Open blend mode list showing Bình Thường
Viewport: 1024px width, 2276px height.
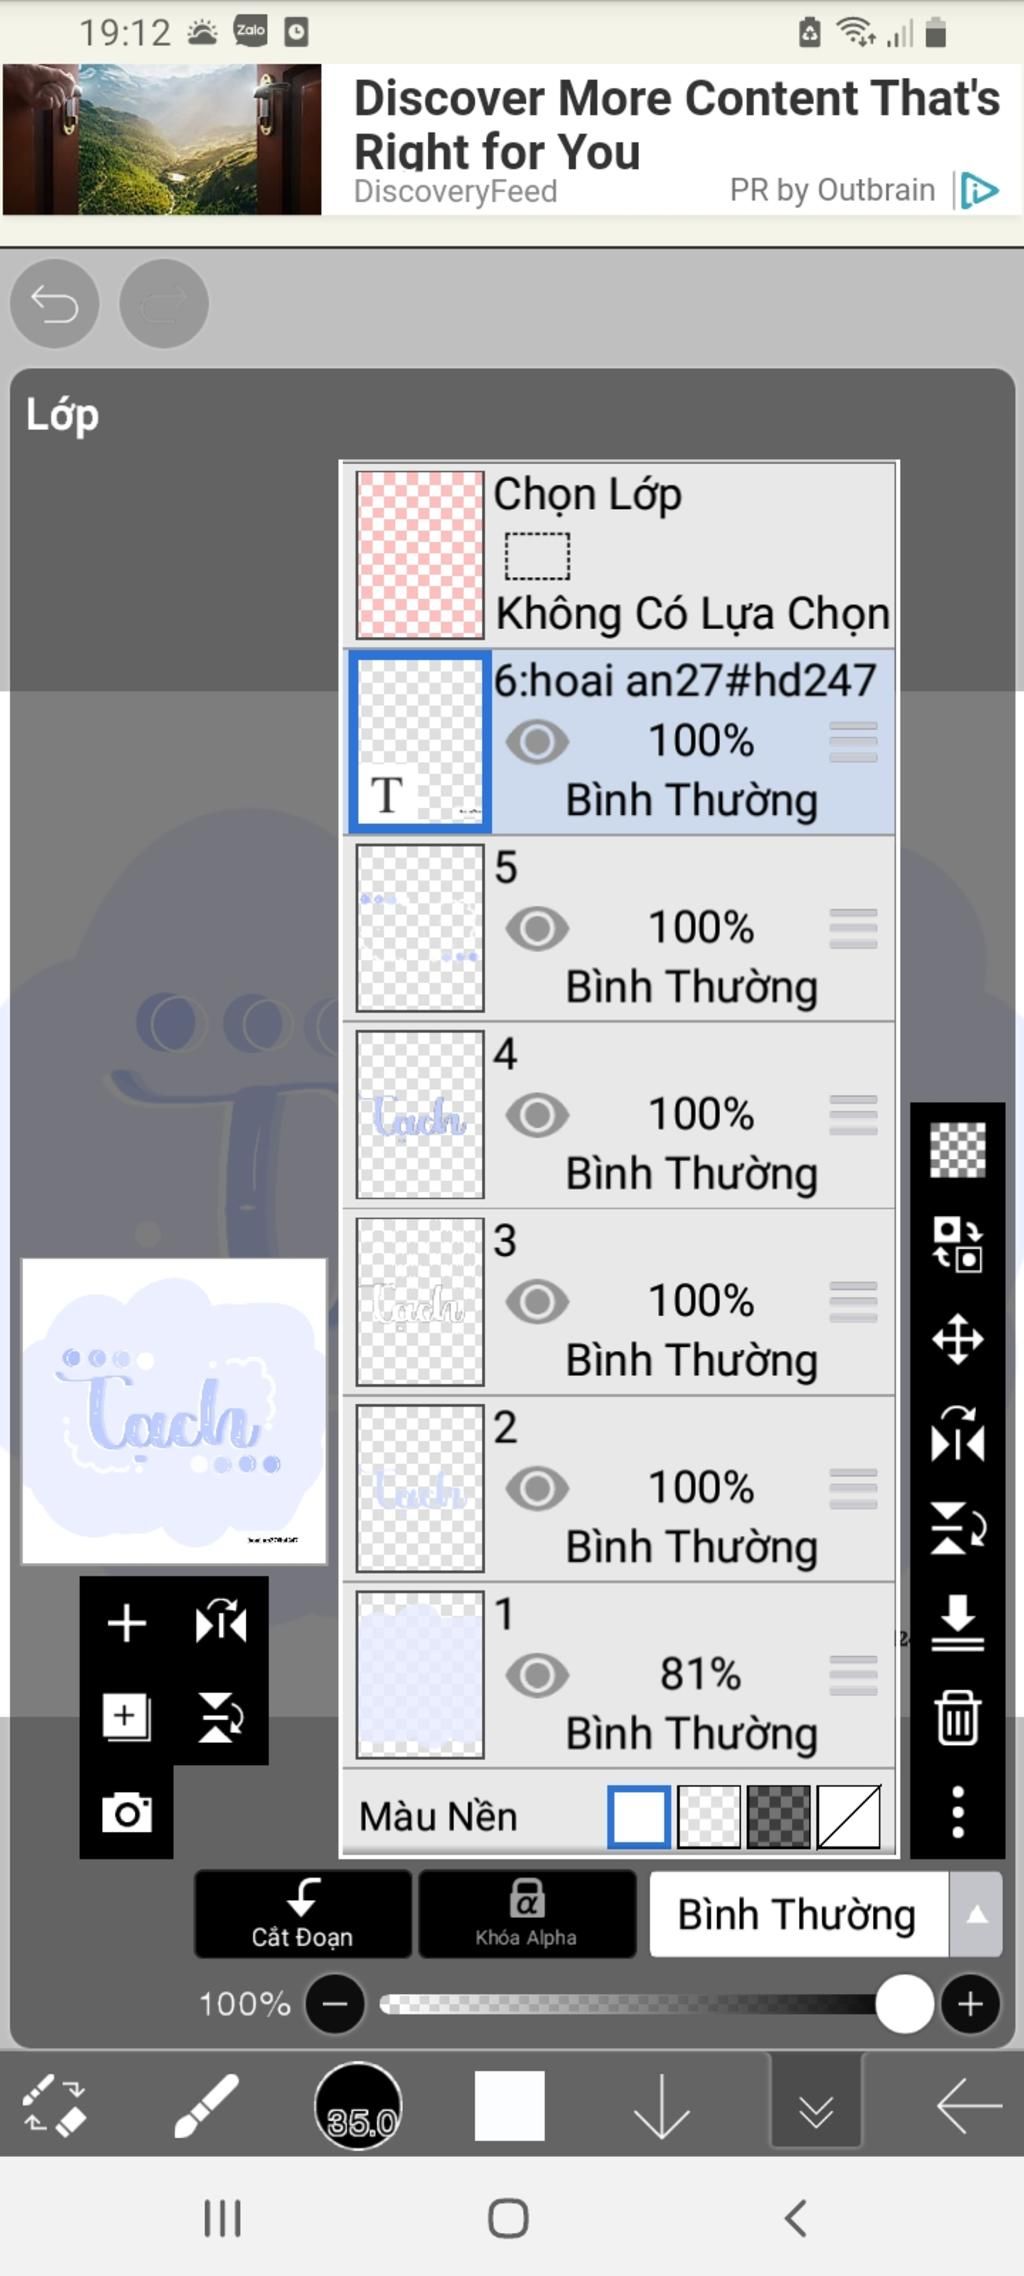[x=798, y=1914]
